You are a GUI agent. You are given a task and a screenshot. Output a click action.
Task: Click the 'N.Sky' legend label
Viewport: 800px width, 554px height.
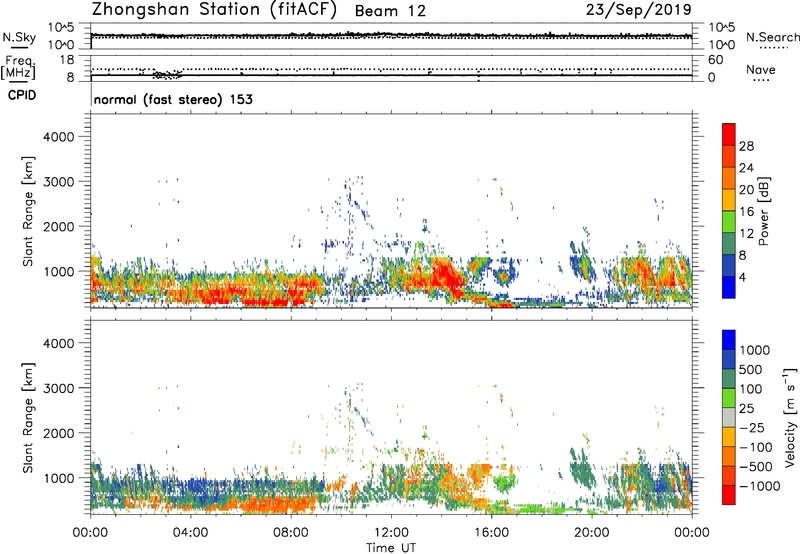pos(19,37)
